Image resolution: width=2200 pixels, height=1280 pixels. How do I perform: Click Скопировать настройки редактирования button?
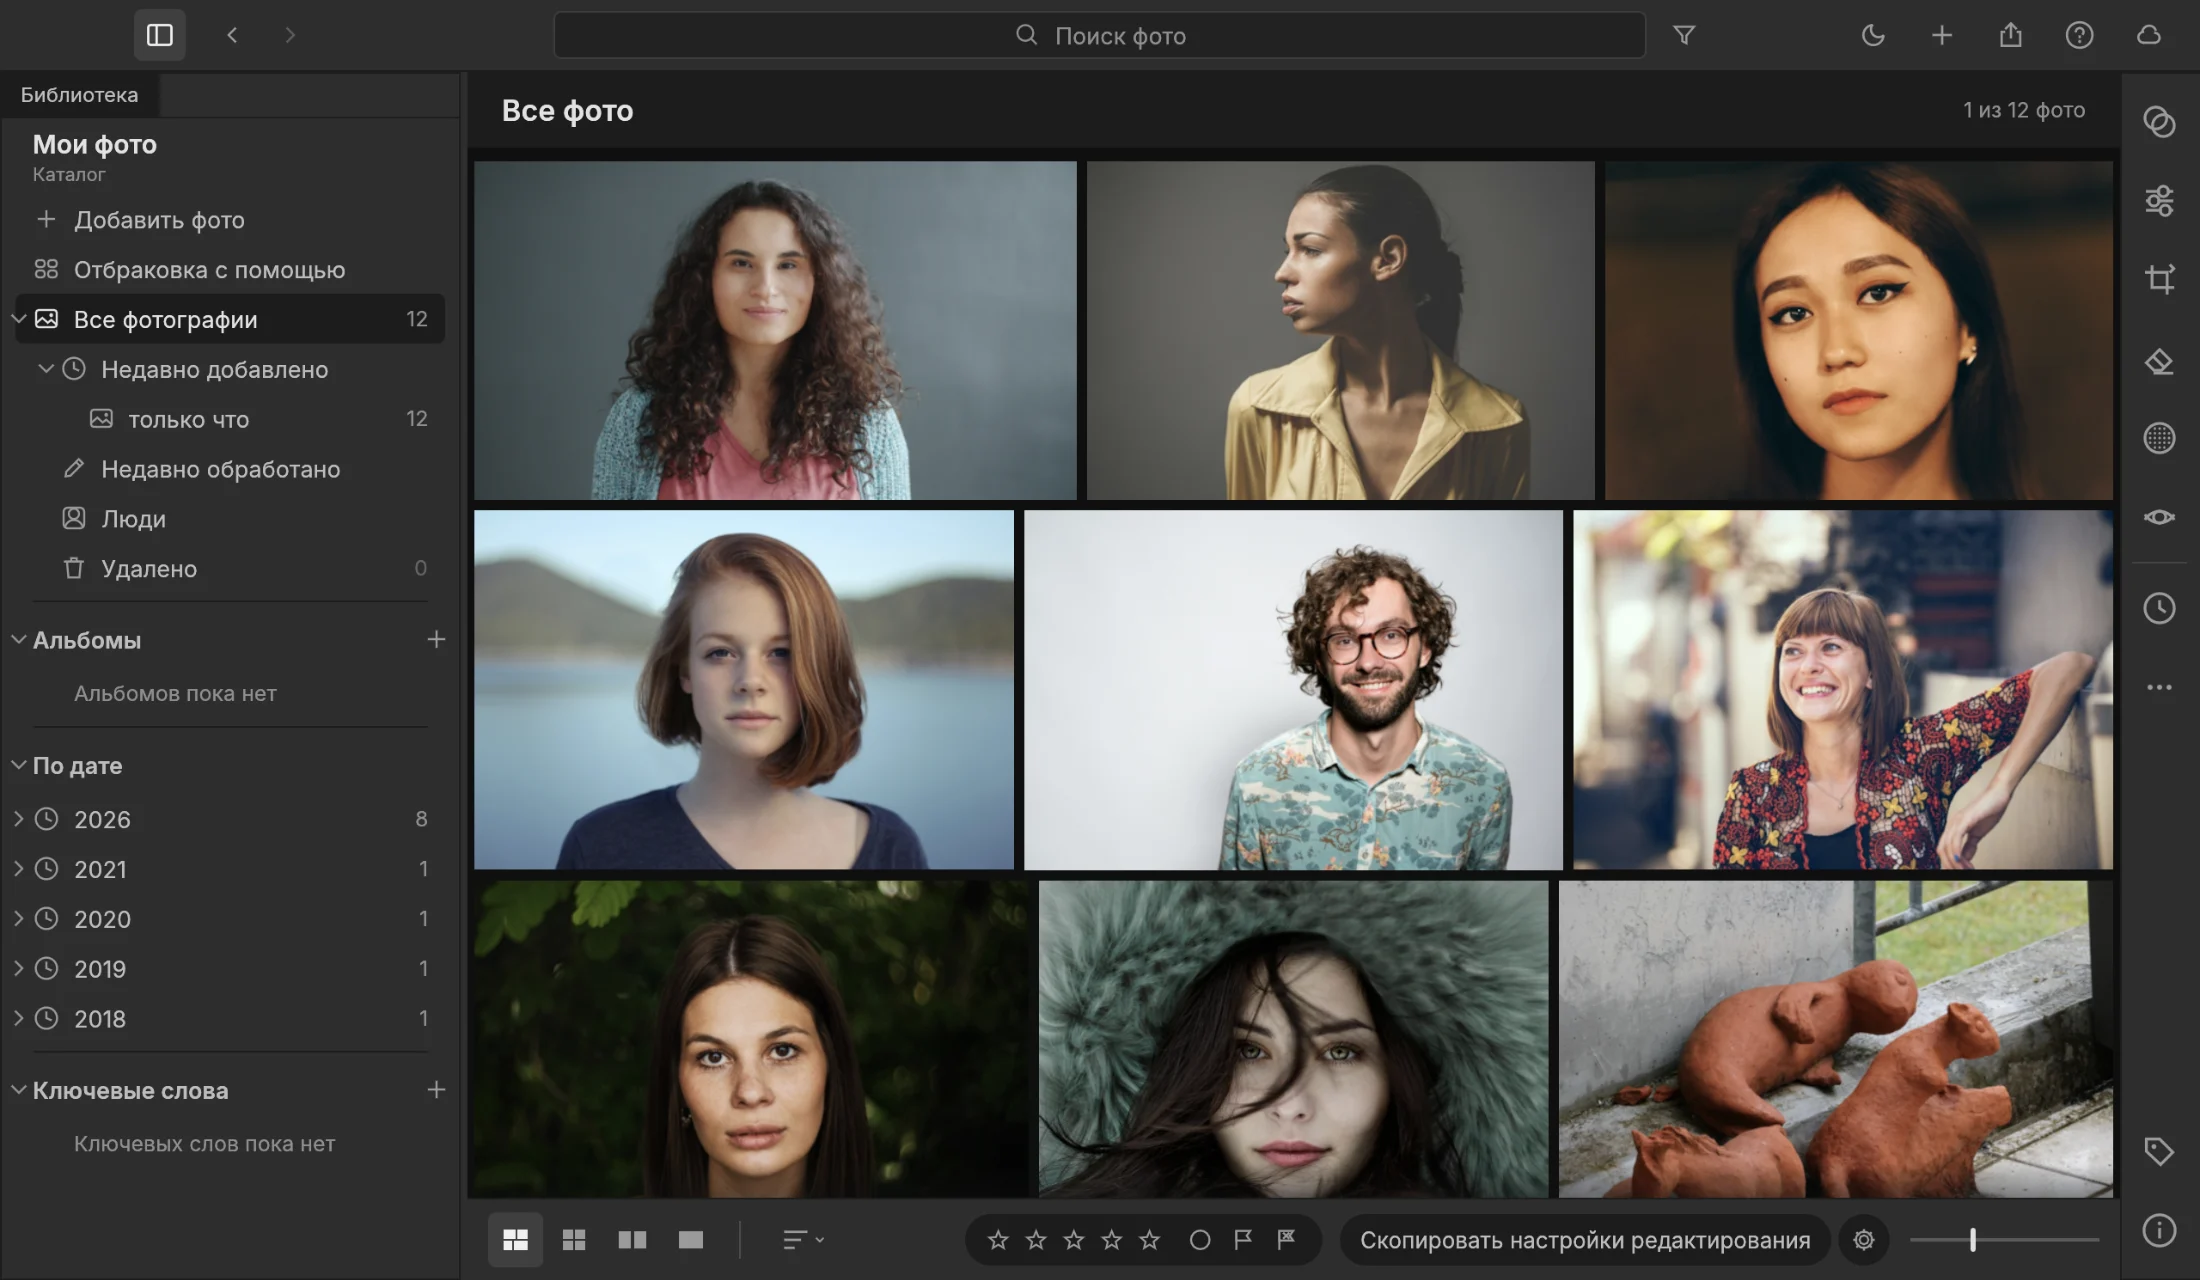click(1585, 1240)
